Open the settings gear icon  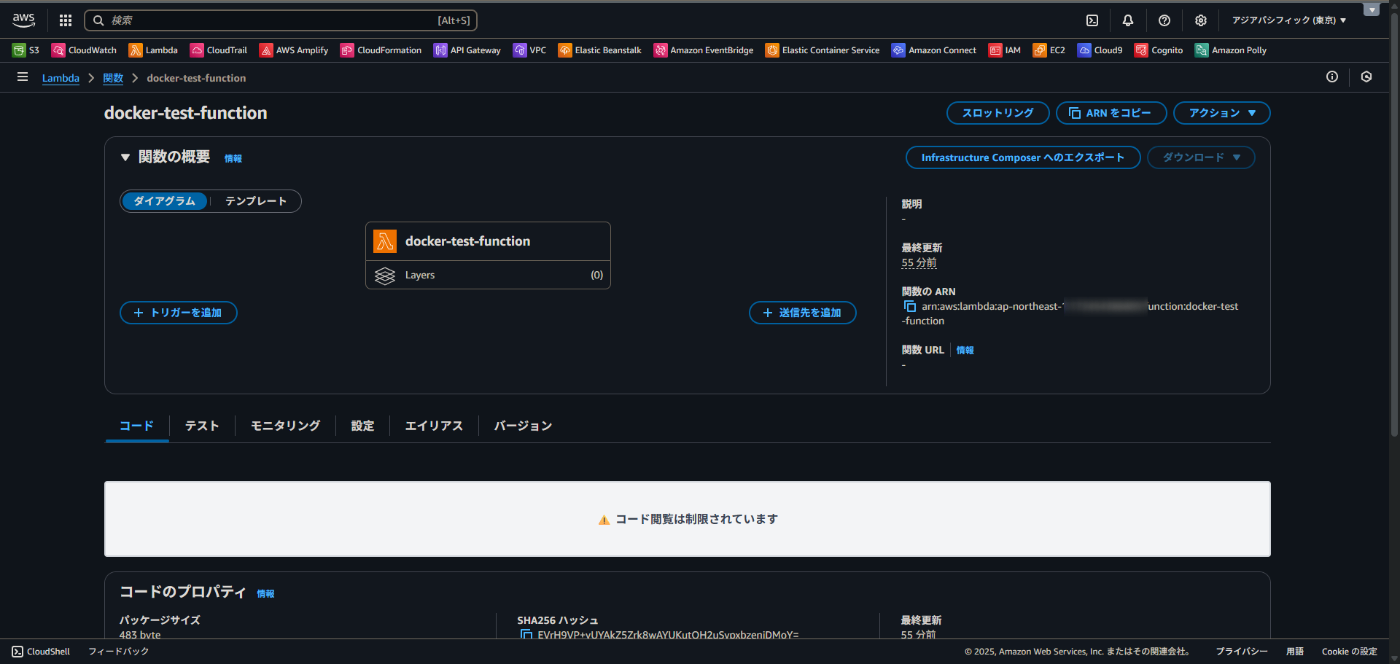click(1201, 20)
